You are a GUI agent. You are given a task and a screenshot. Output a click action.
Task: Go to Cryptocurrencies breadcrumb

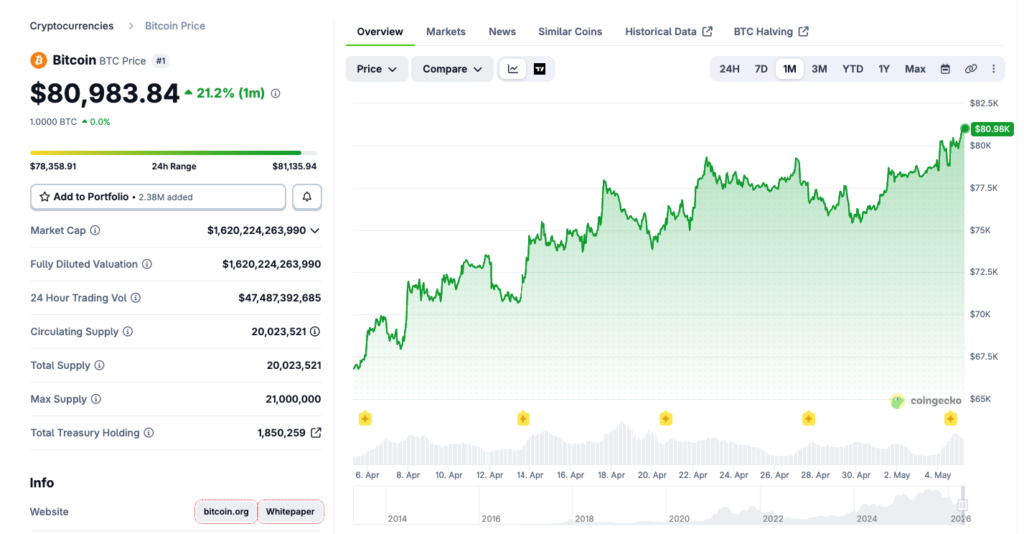click(72, 26)
